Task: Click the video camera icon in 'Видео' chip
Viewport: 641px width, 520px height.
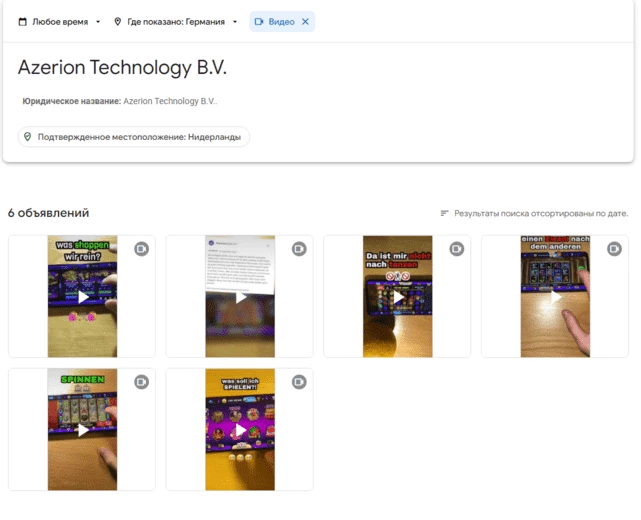Action: [259, 22]
